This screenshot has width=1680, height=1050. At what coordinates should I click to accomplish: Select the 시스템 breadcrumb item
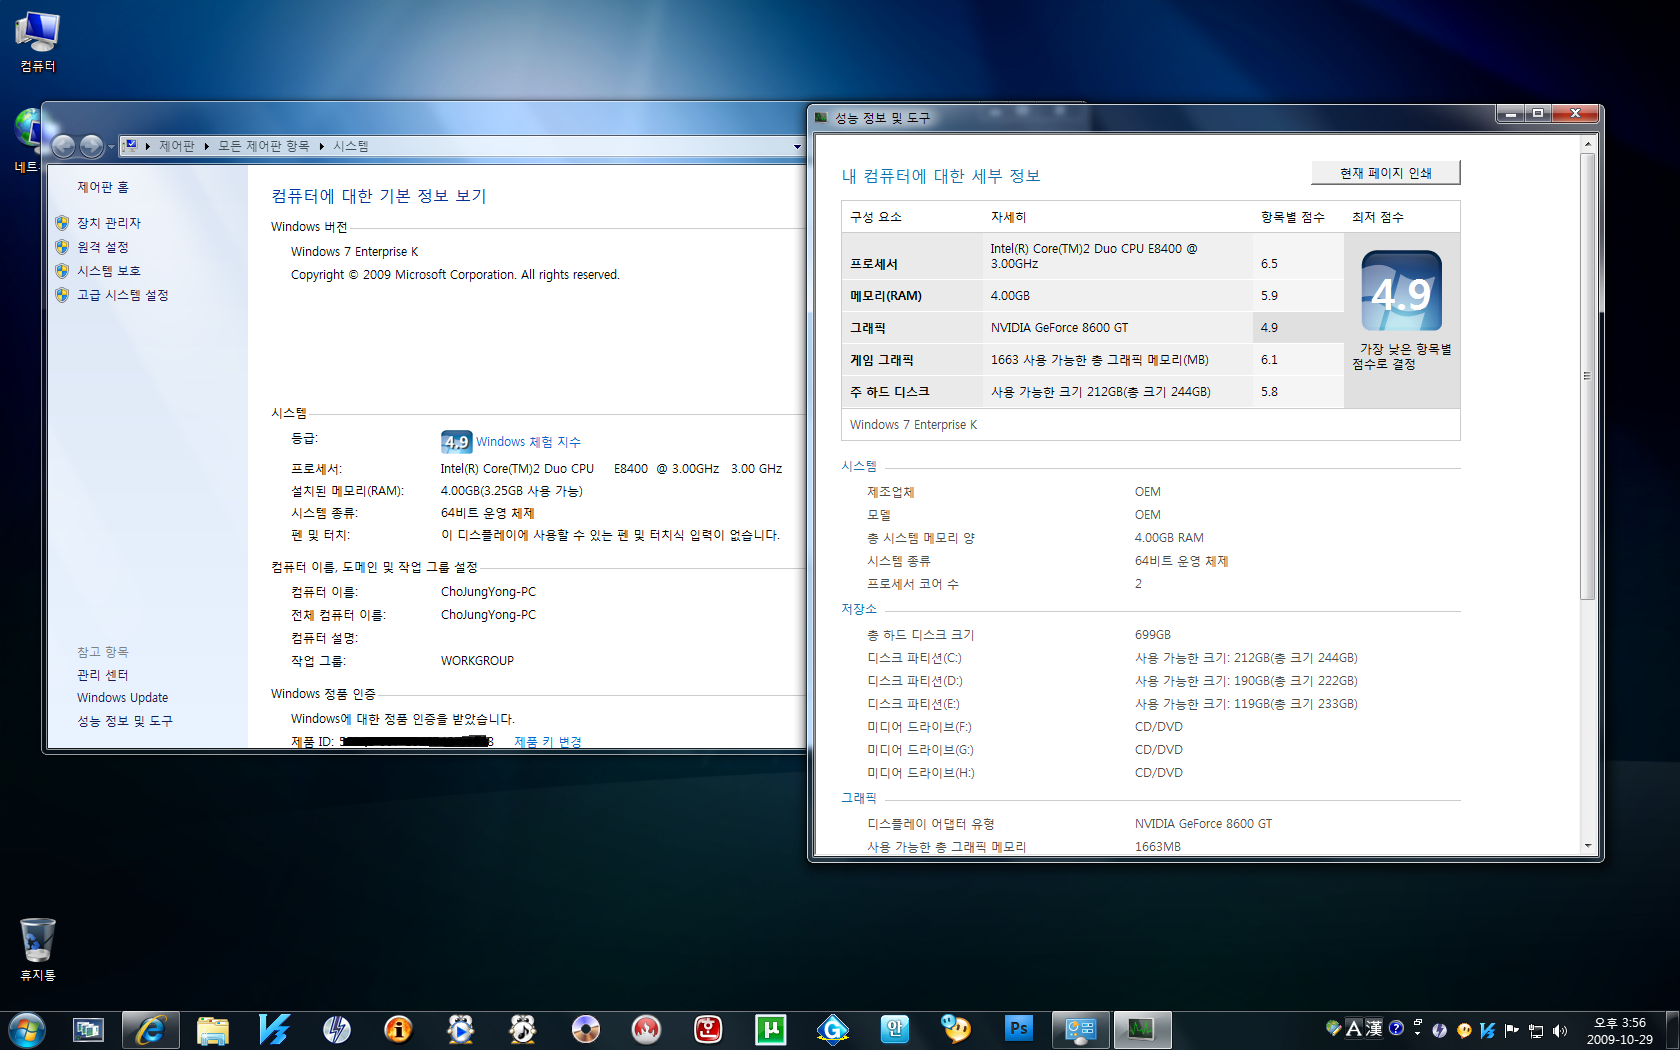tap(351, 146)
